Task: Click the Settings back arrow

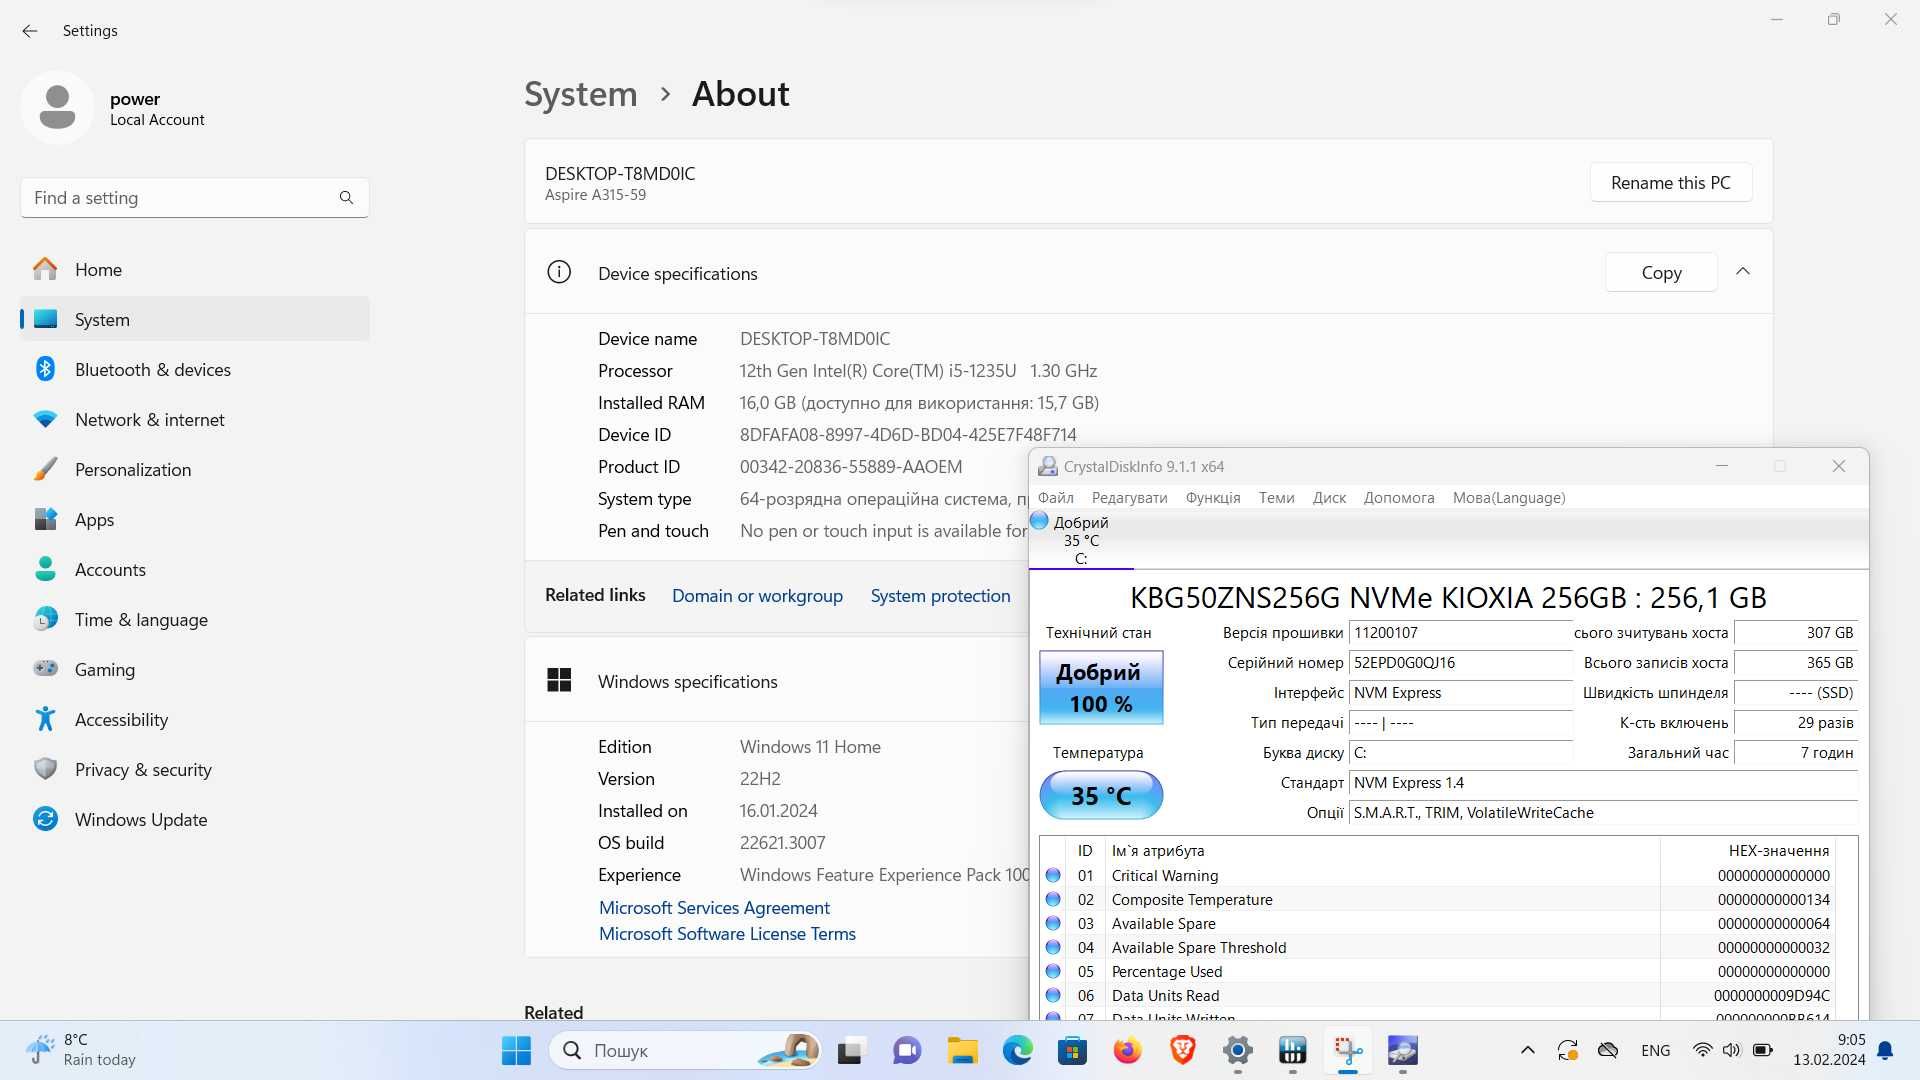Action: tap(30, 31)
